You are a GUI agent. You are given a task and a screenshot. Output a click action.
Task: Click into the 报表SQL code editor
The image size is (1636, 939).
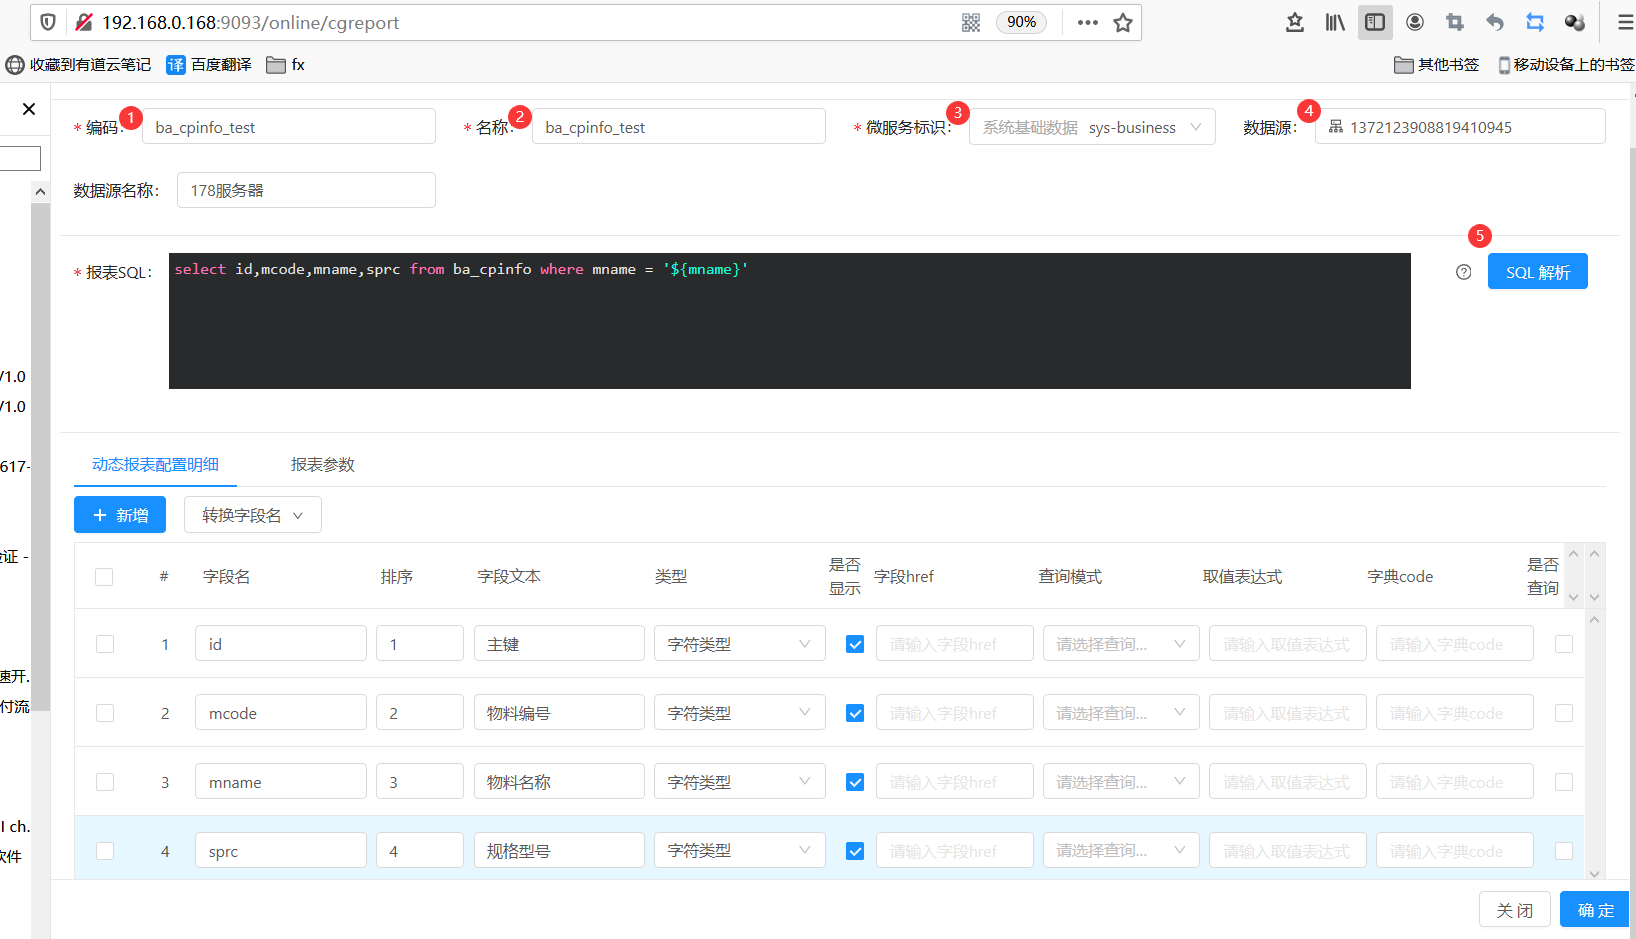(790, 321)
